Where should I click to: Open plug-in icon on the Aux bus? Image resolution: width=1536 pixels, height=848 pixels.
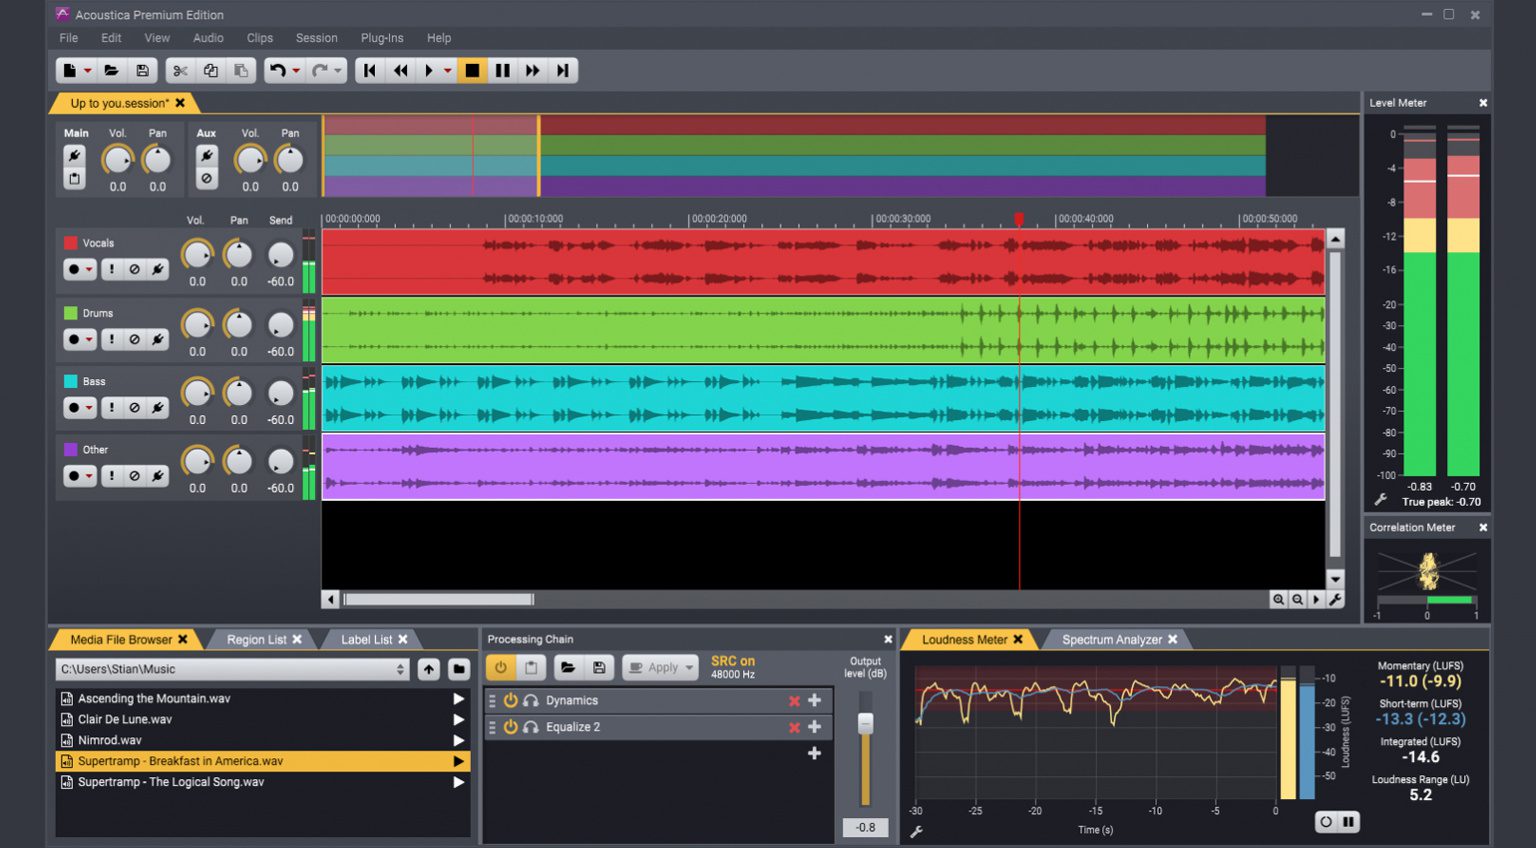point(206,156)
